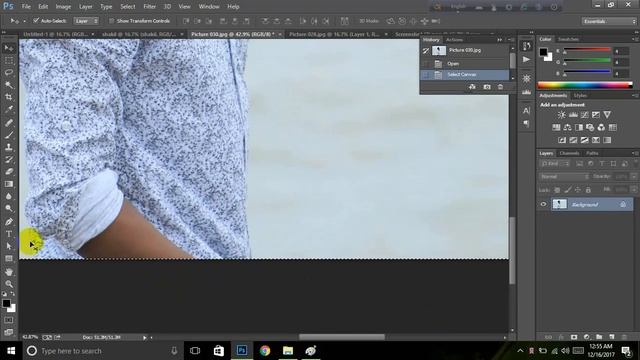Select the Clone Stamp tool

click(x=9, y=147)
